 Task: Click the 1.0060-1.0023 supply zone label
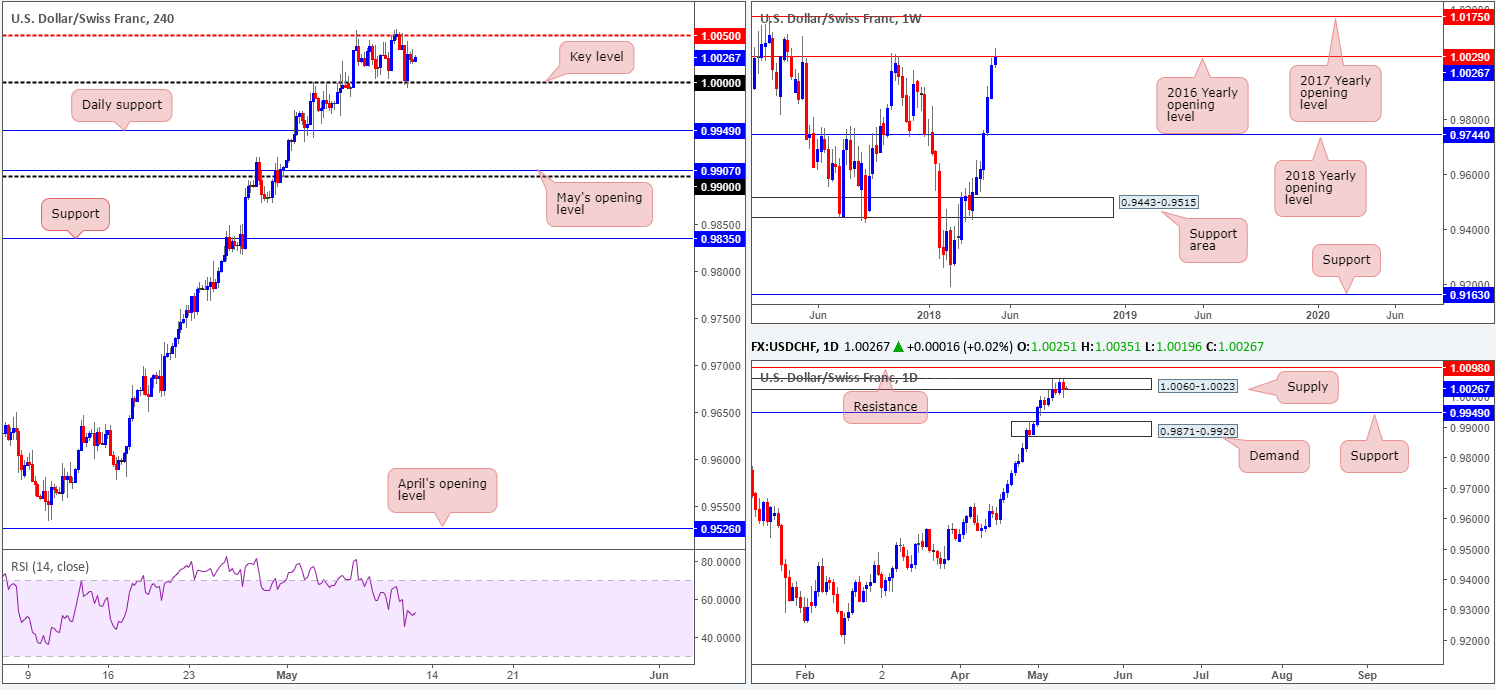pyautogui.click(x=1197, y=385)
